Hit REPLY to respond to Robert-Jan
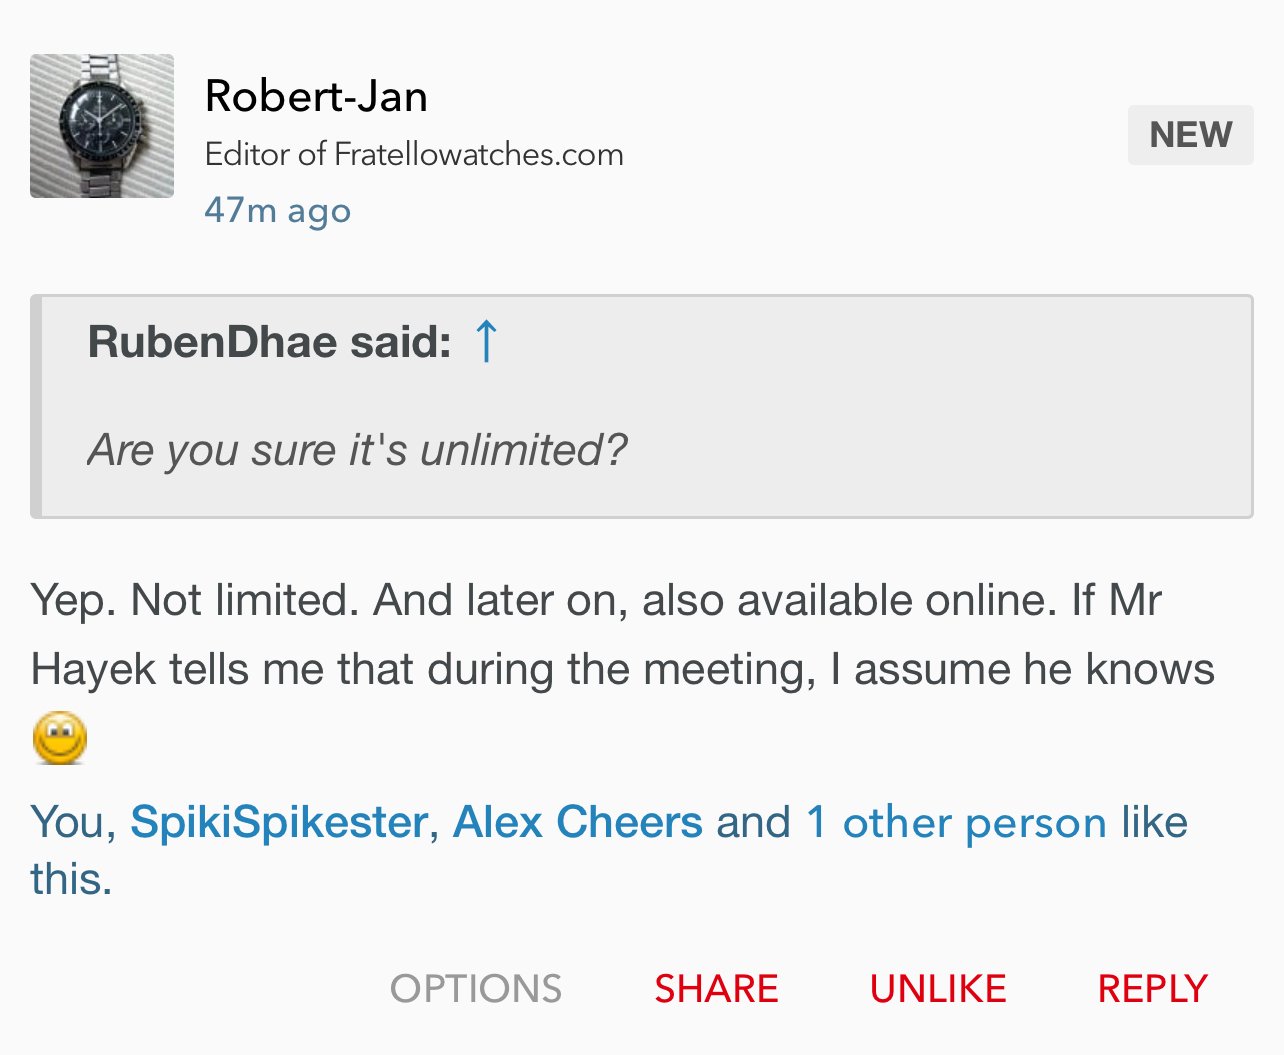 [1152, 988]
